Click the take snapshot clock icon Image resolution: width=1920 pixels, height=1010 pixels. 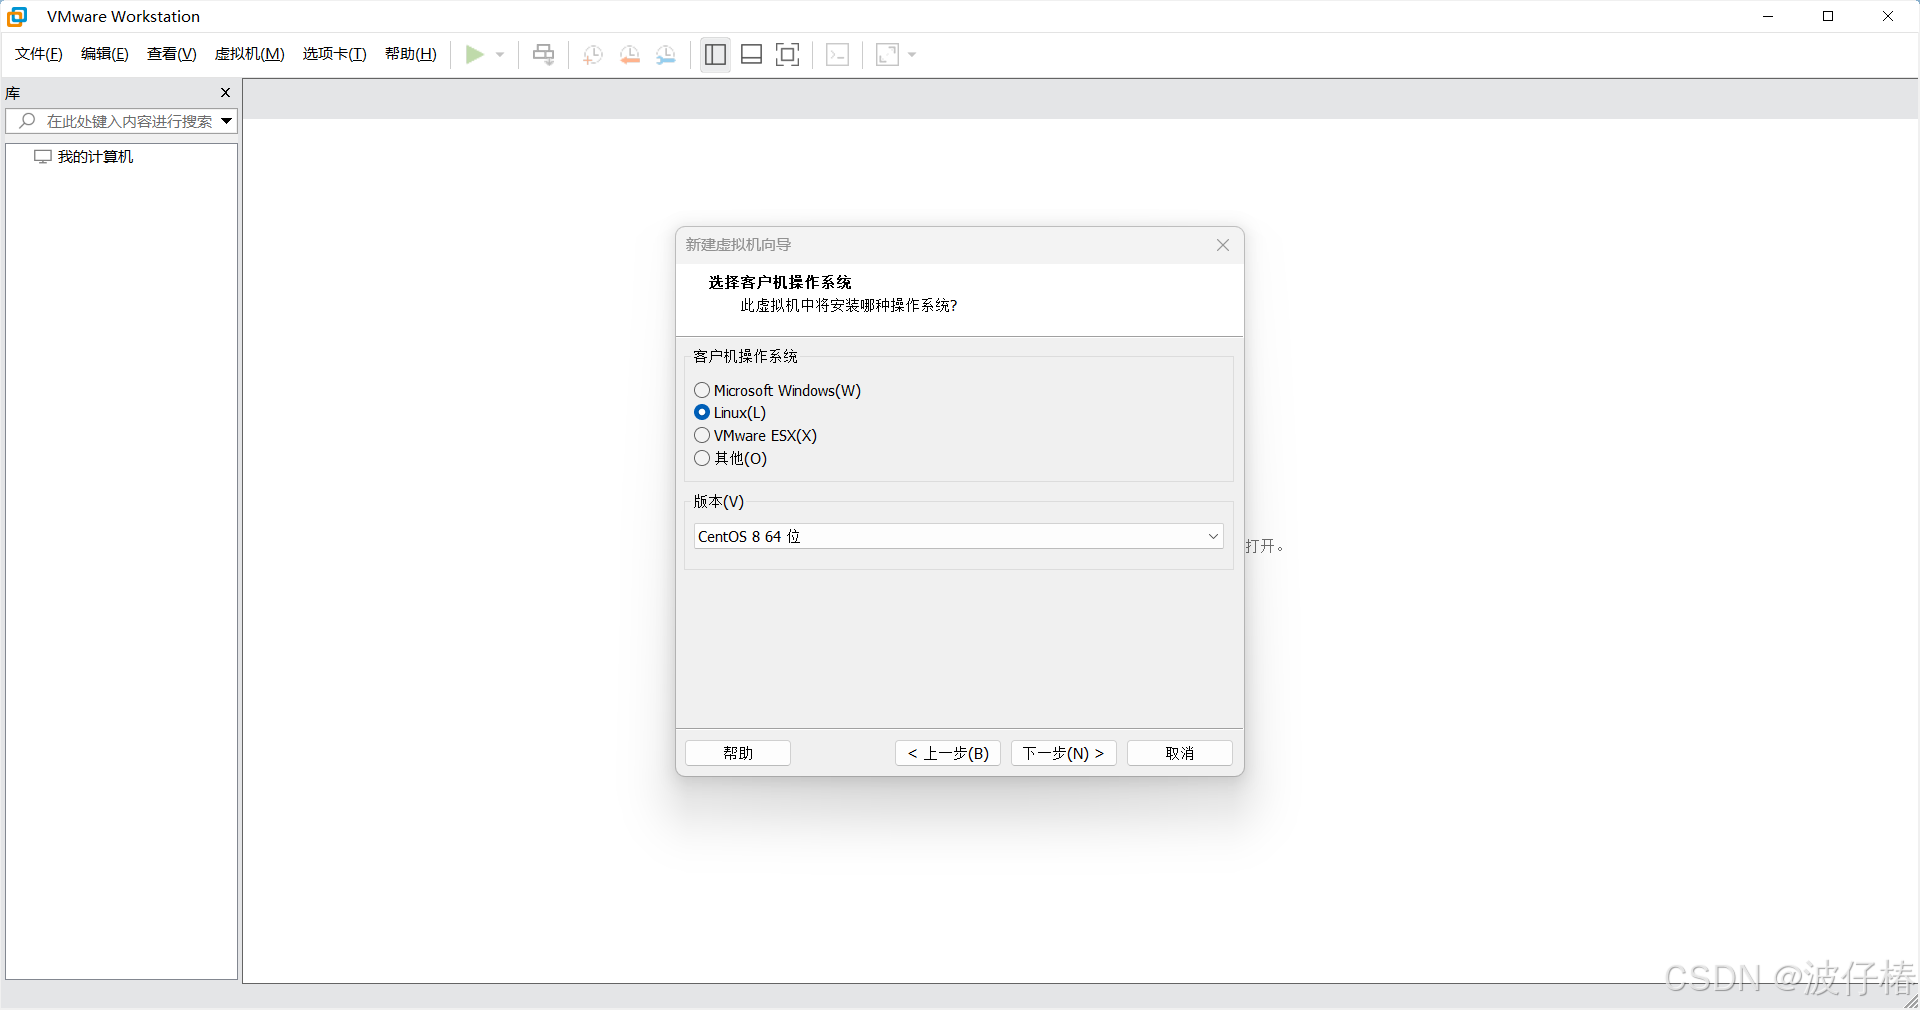tap(593, 54)
